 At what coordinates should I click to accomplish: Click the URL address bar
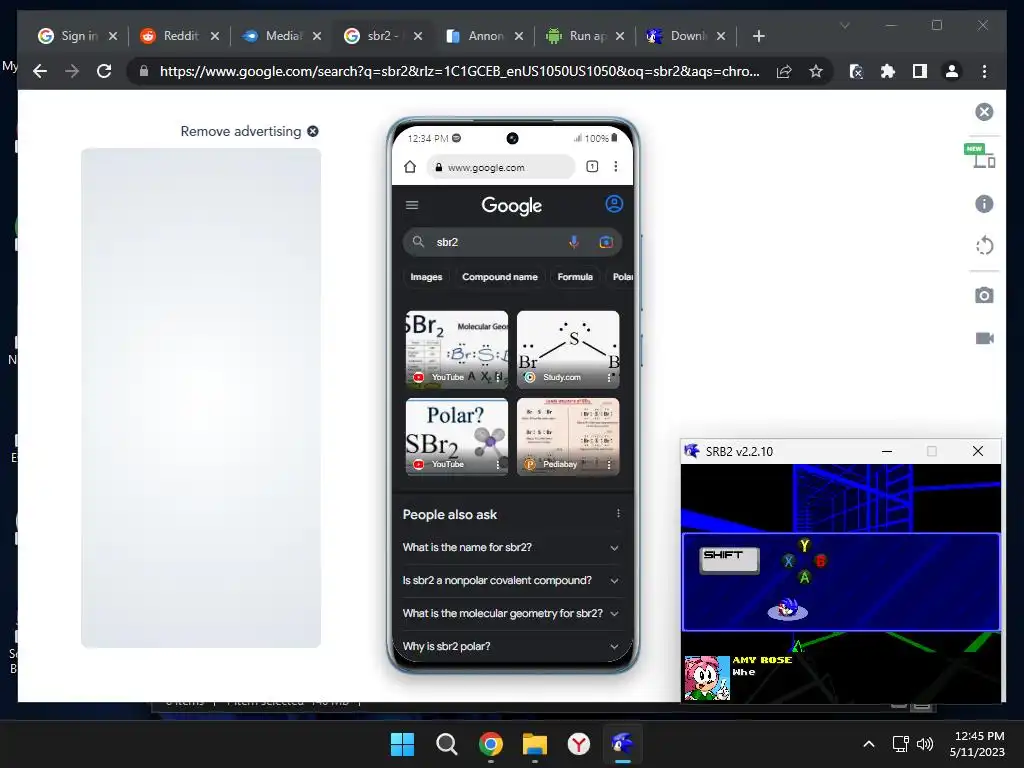click(459, 71)
